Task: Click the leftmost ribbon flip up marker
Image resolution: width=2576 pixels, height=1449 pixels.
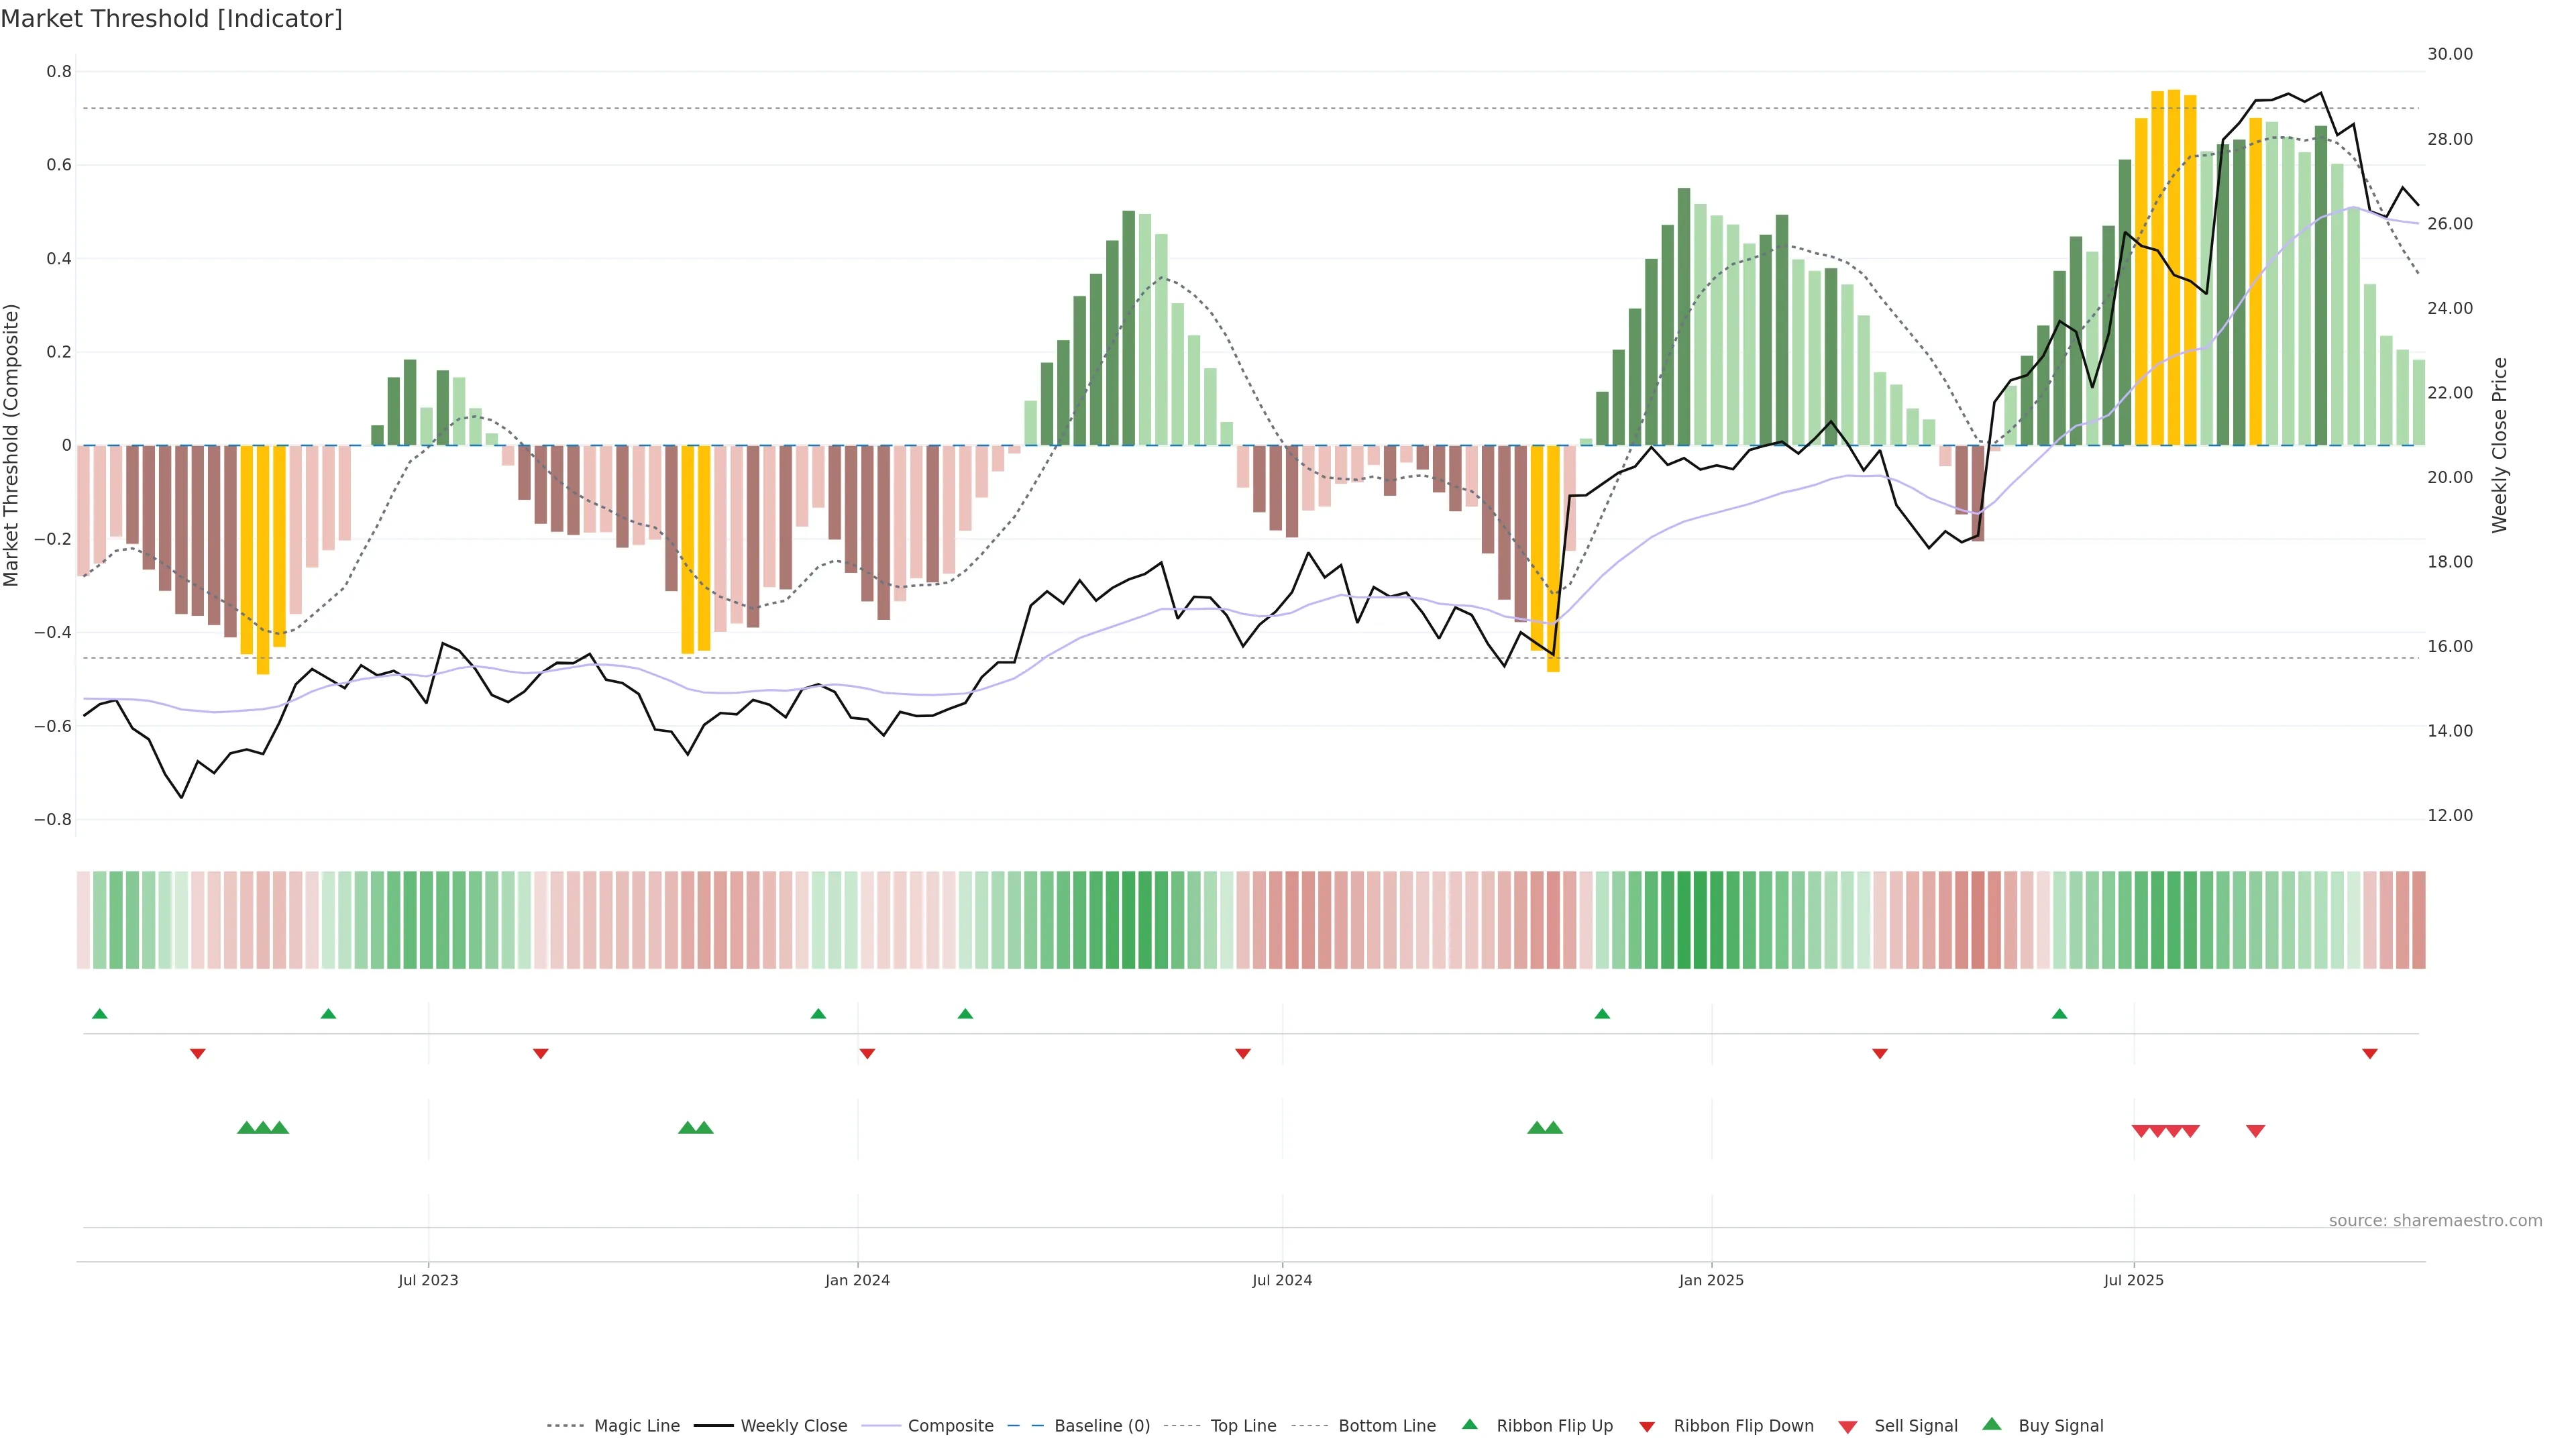Action: [x=99, y=1014]
